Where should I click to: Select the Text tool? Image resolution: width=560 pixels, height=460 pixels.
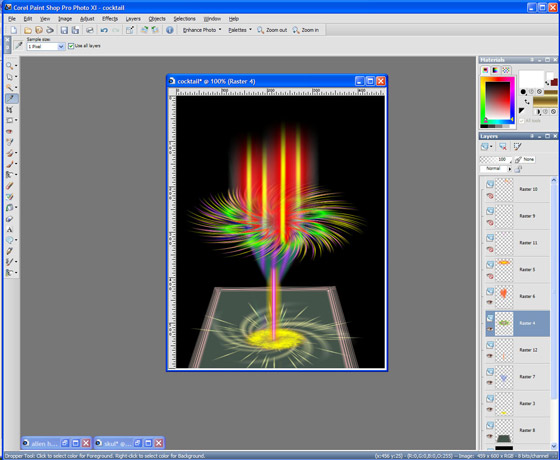10,229
